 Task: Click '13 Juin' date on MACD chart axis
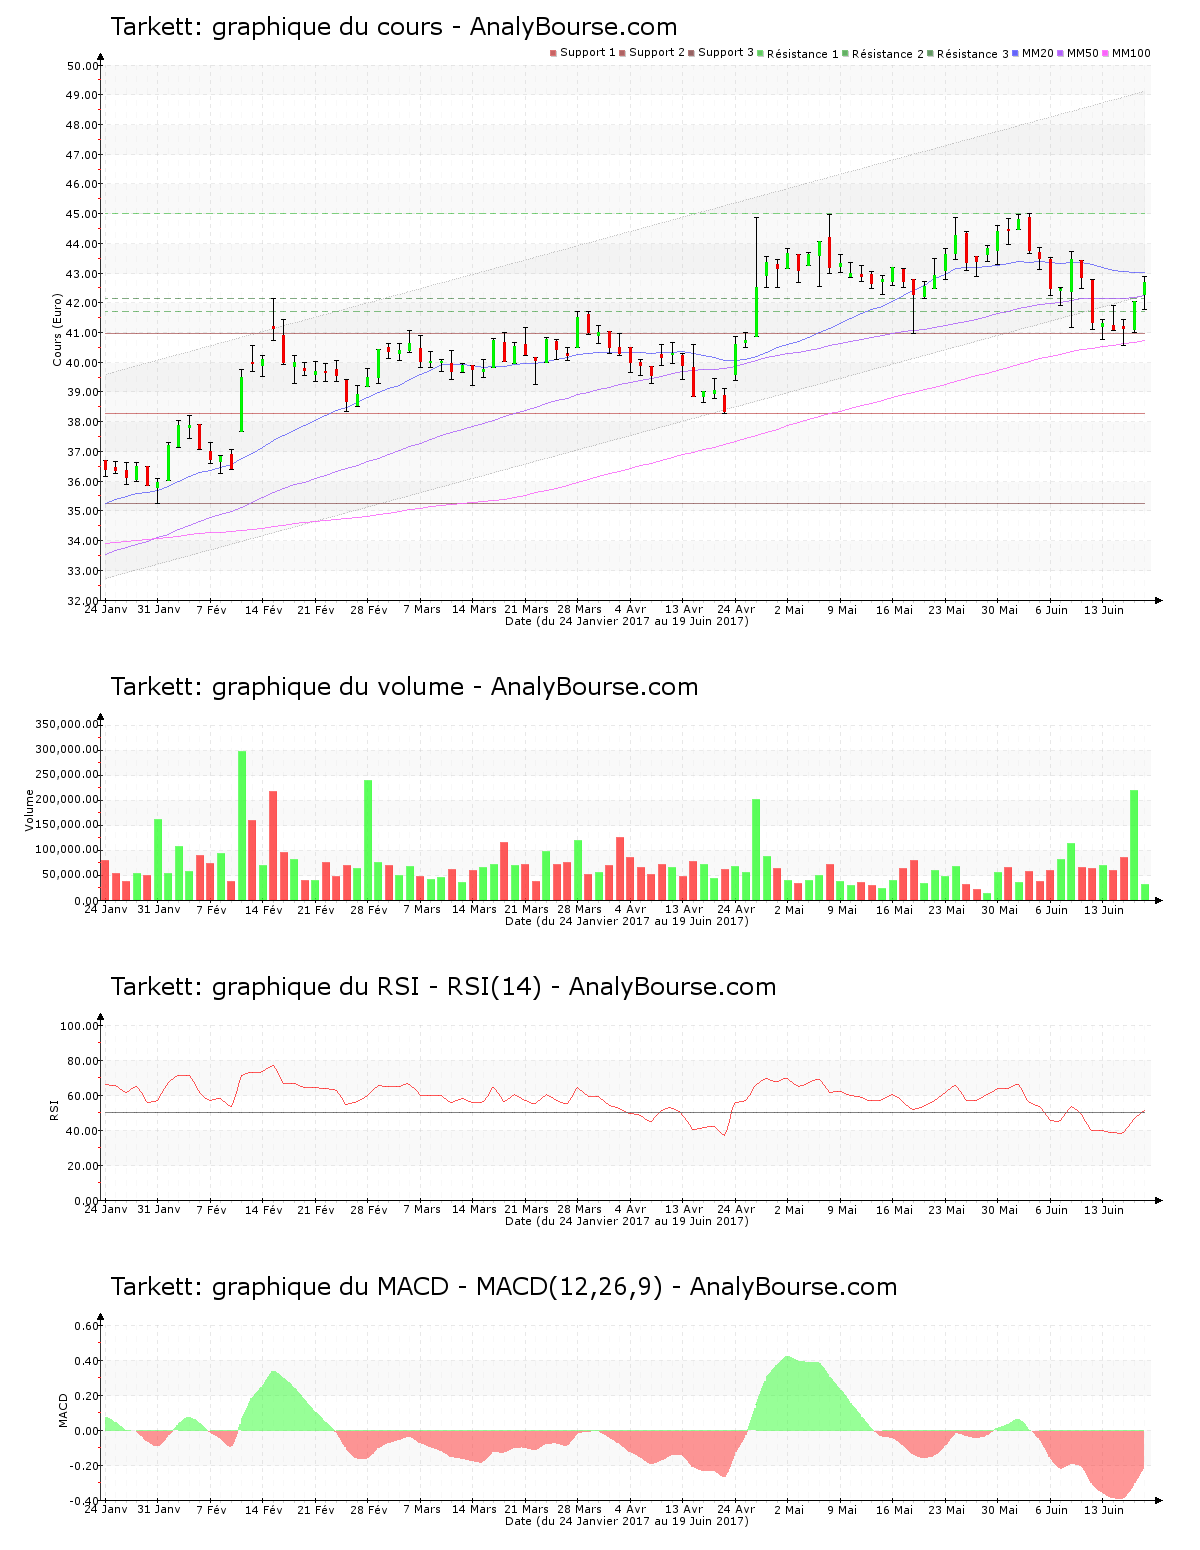1104,1510
